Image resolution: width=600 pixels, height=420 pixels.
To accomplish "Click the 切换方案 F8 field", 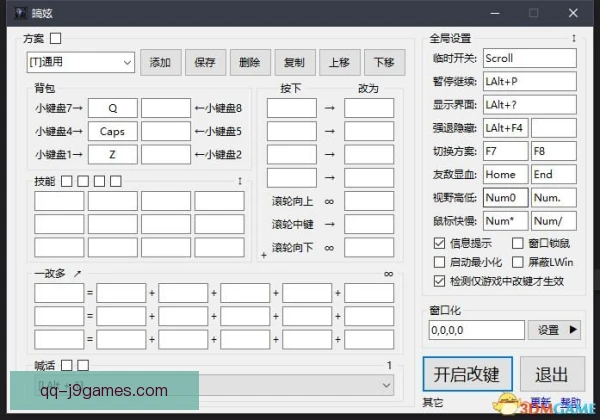I will 554,151.
